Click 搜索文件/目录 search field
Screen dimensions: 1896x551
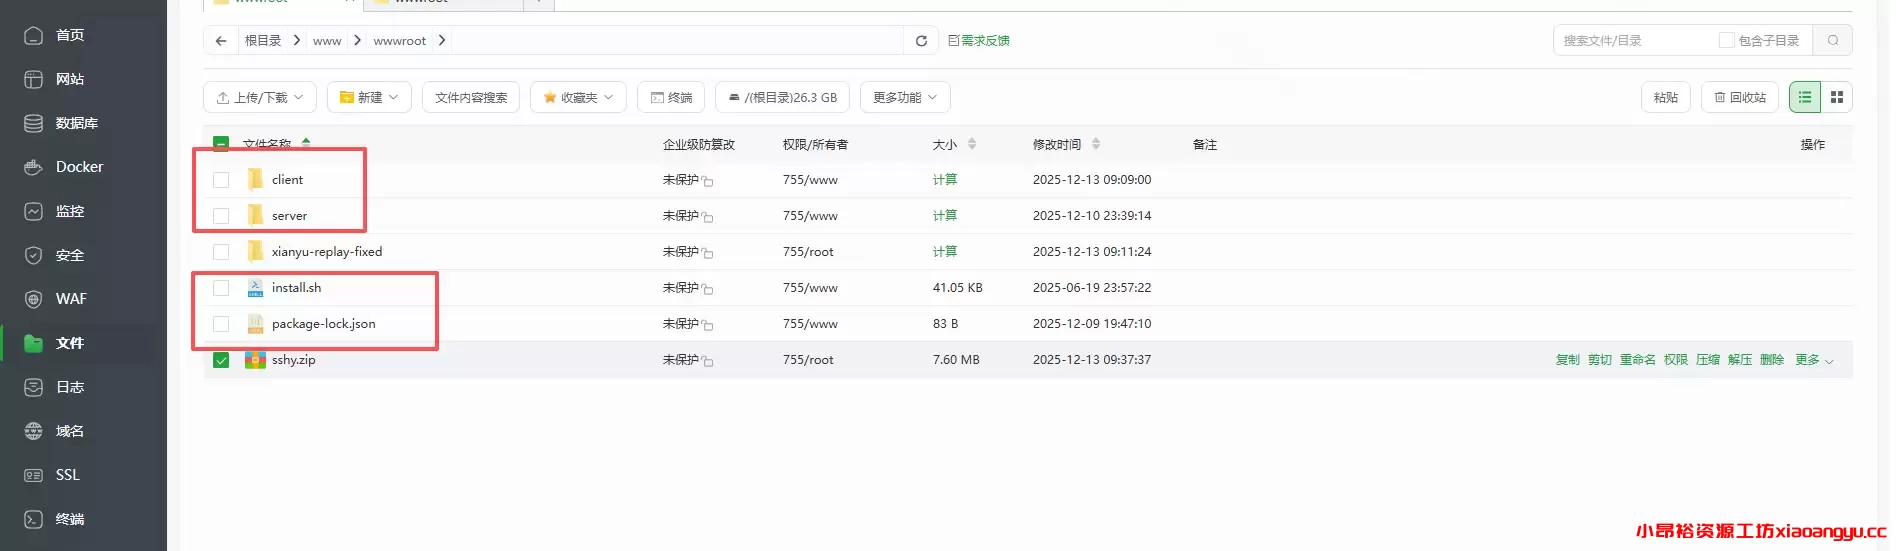click(x=1635, y=41)
